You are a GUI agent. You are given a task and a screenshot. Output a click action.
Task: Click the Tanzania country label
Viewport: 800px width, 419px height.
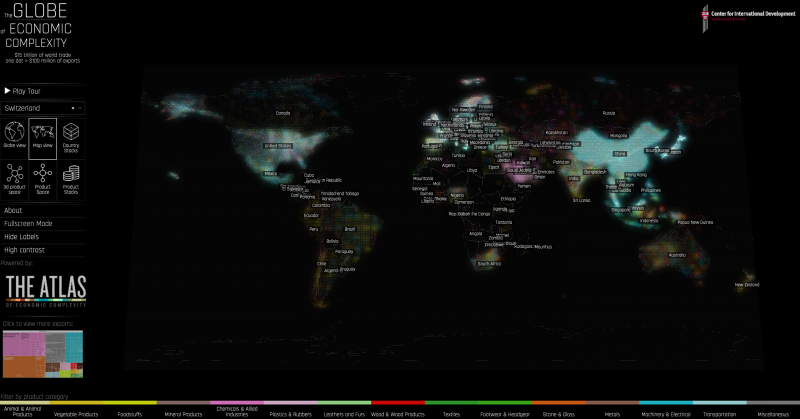pos(504,223)
